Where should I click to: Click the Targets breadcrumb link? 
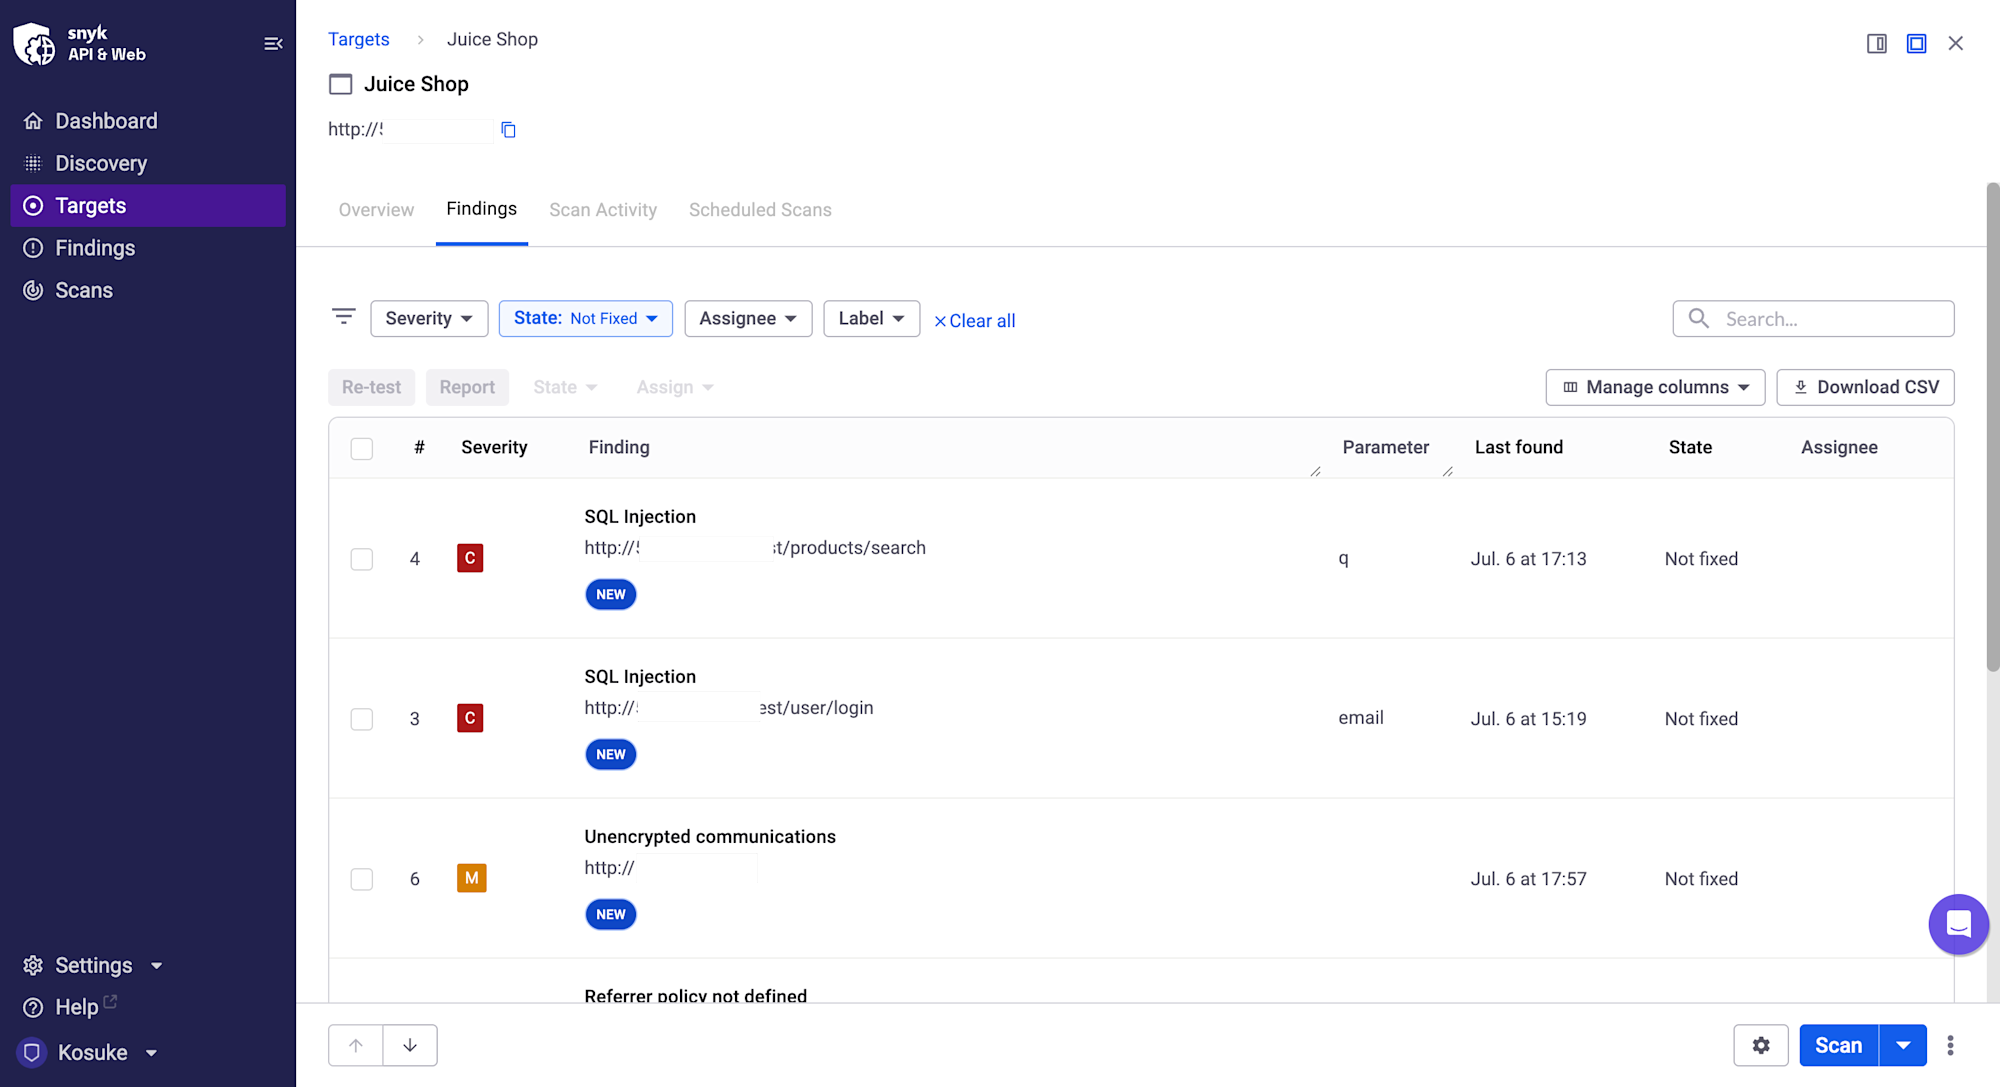click(x=359, y=39)
